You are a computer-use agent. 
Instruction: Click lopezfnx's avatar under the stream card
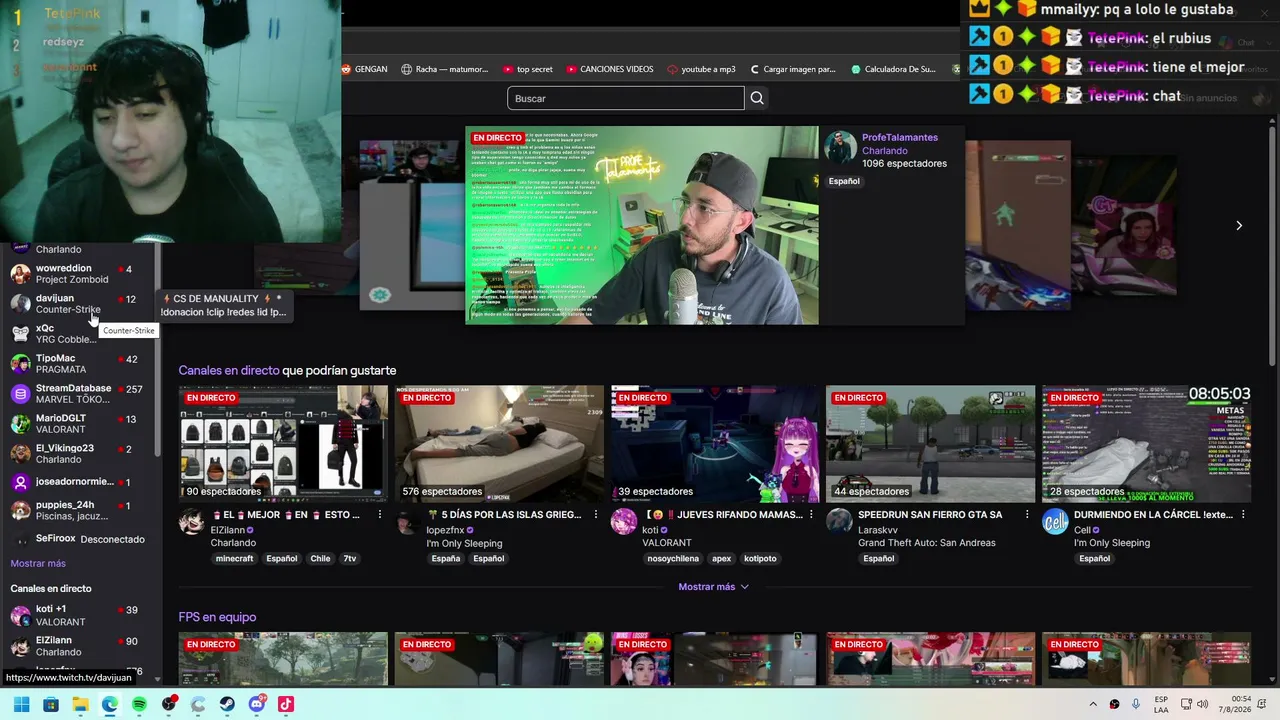tap(408, 522)
